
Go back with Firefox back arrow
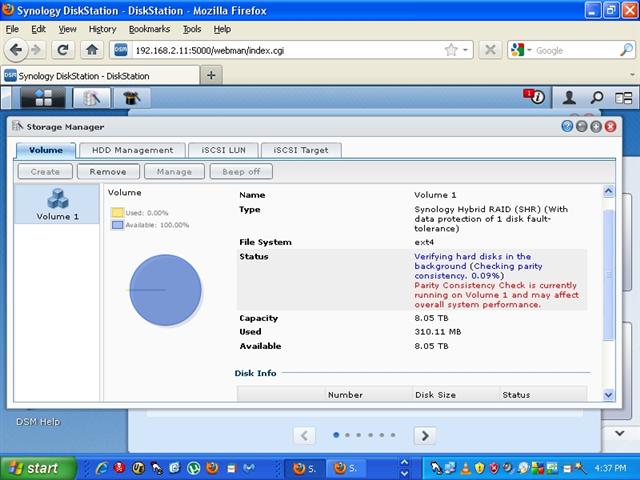(16, 50)
